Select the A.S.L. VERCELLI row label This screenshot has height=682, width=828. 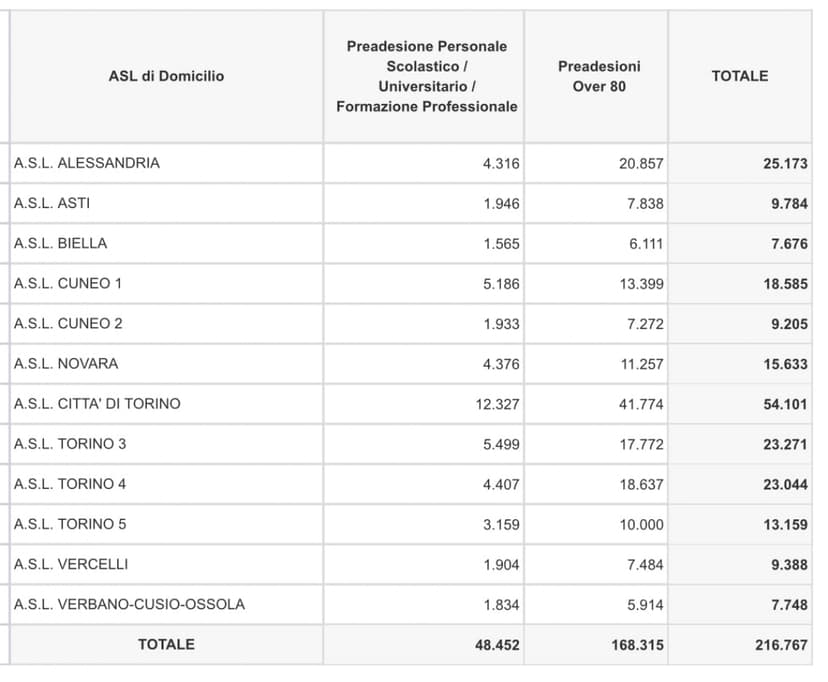click(x=71, y=564)
